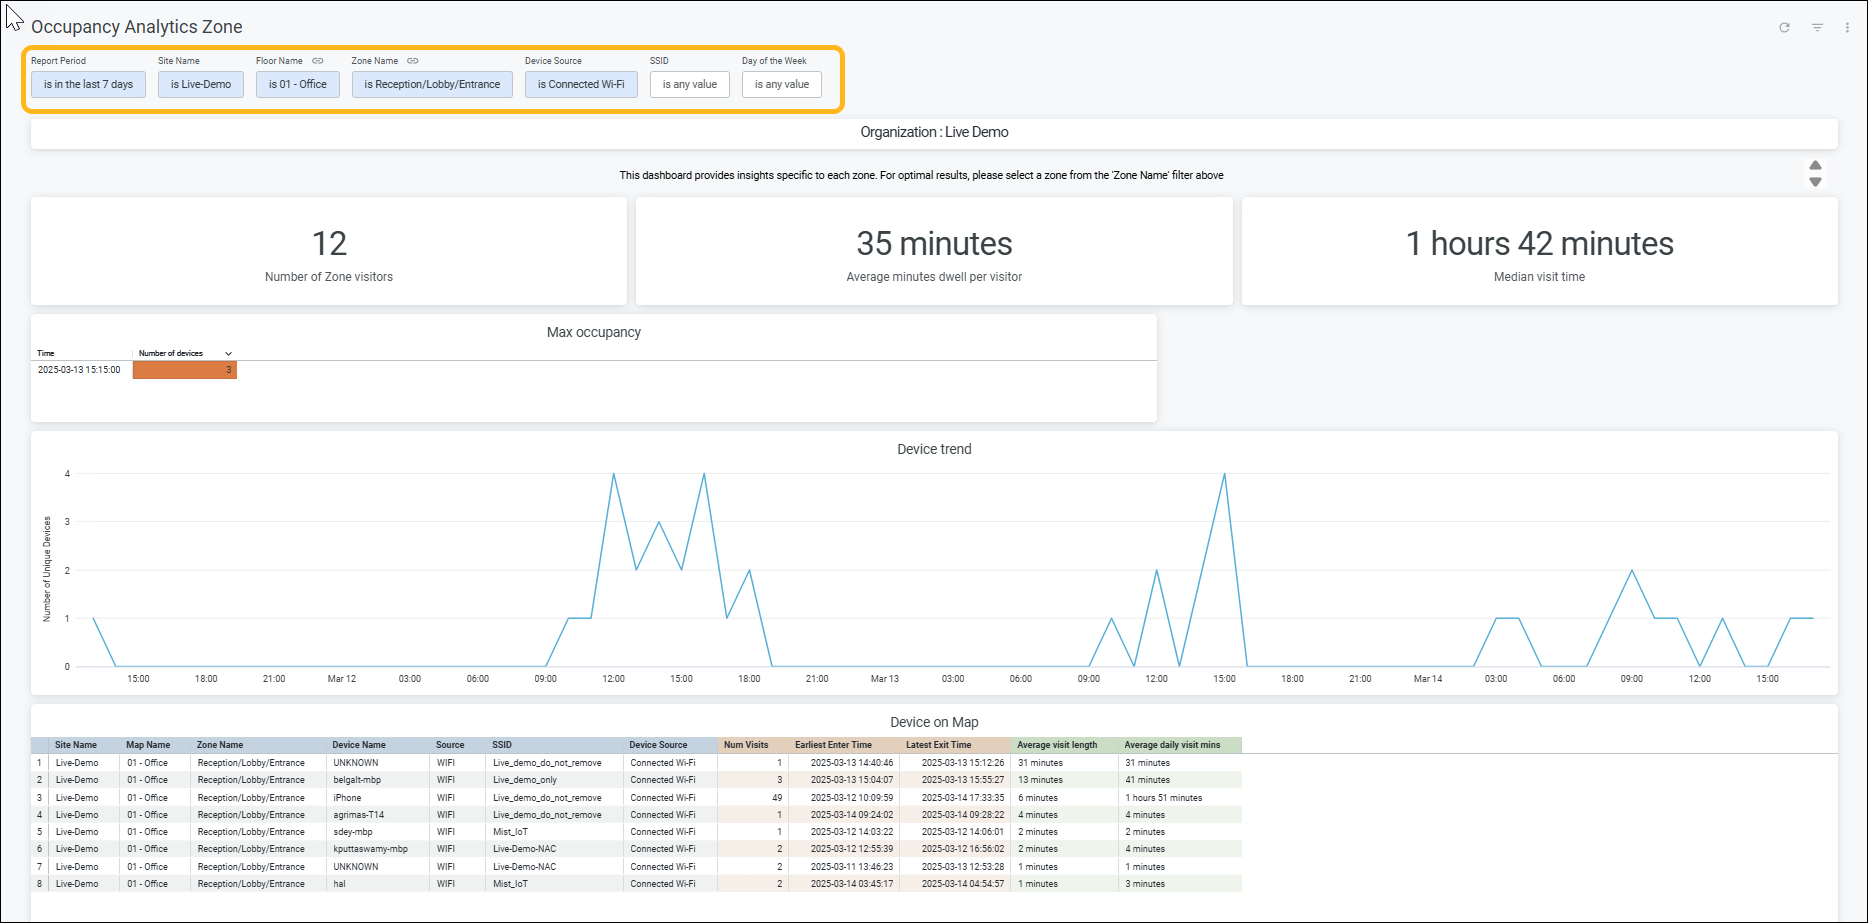Sort table by Num Visits column header
This screenshot has width=1868, height=923.
click(x=746, y=745)
